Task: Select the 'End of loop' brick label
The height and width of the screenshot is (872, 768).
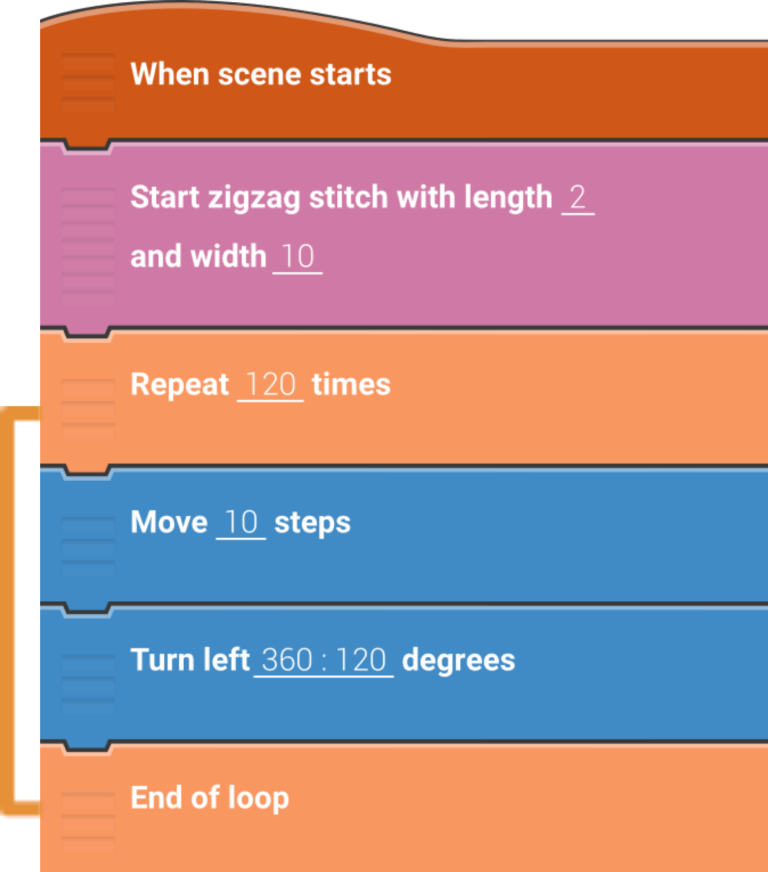Action: tap(210, 798)
